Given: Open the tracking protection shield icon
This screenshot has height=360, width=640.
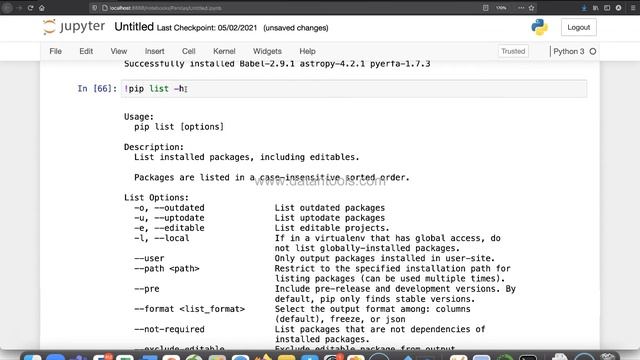Looking at the screenshot, I should [94, 8].
